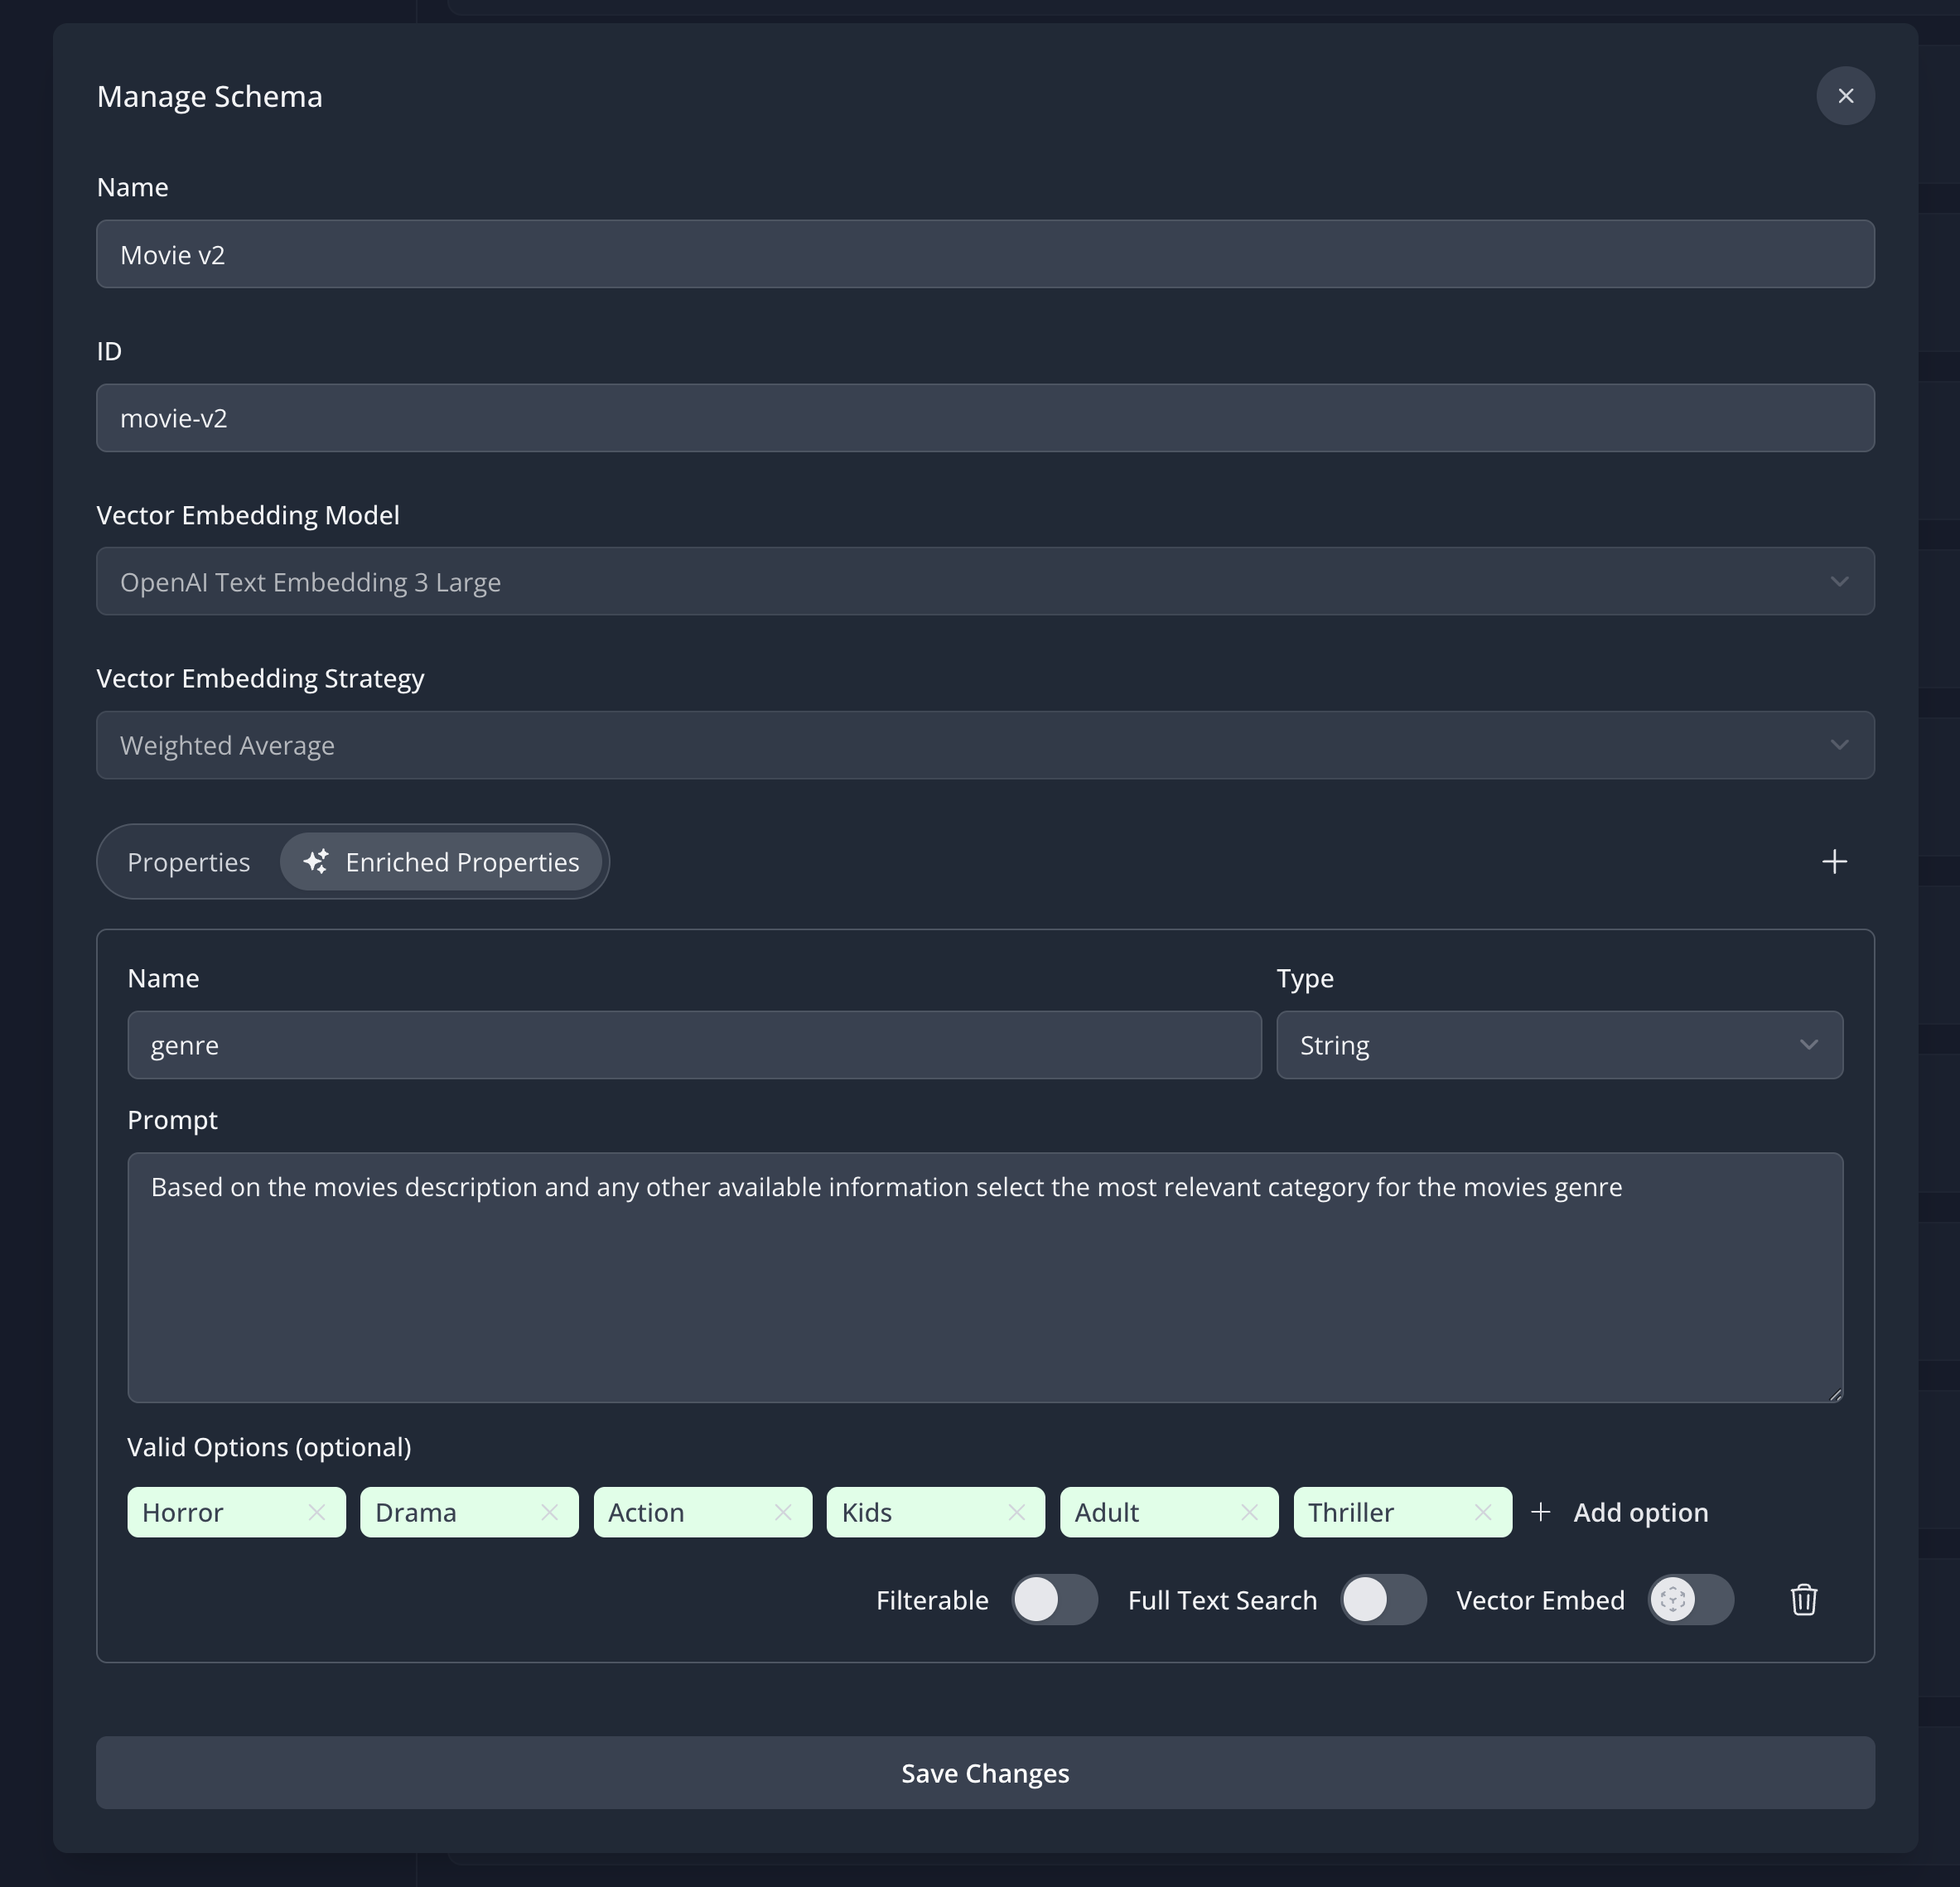Remove the Drama option tag
The height and width of the screenshot is (1887, 1960).
point(549,1512)
